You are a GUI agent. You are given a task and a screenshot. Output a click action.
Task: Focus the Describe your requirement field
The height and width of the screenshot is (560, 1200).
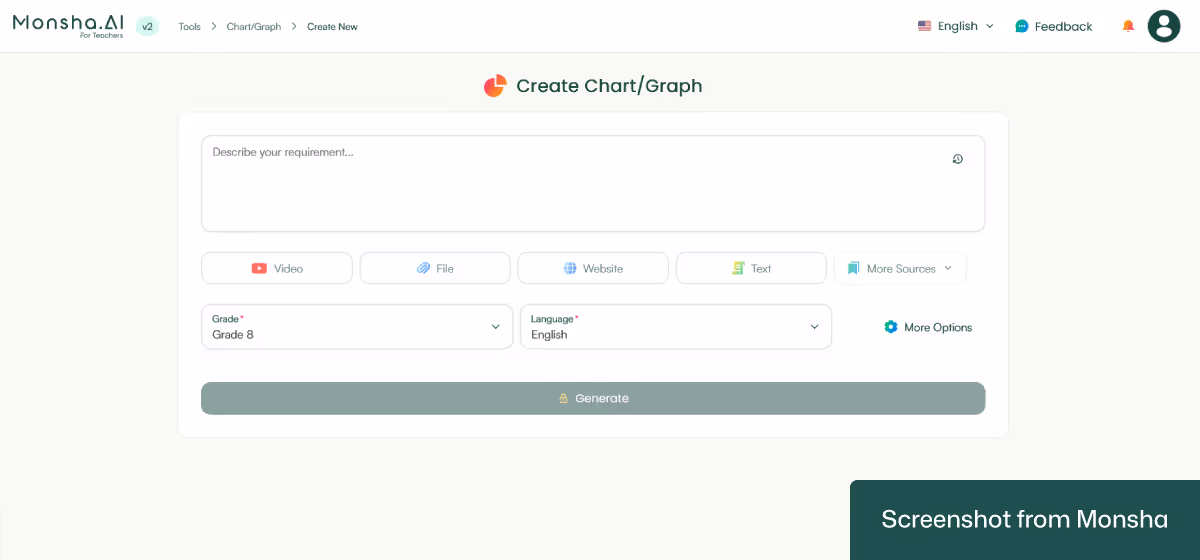pos(593,184)
